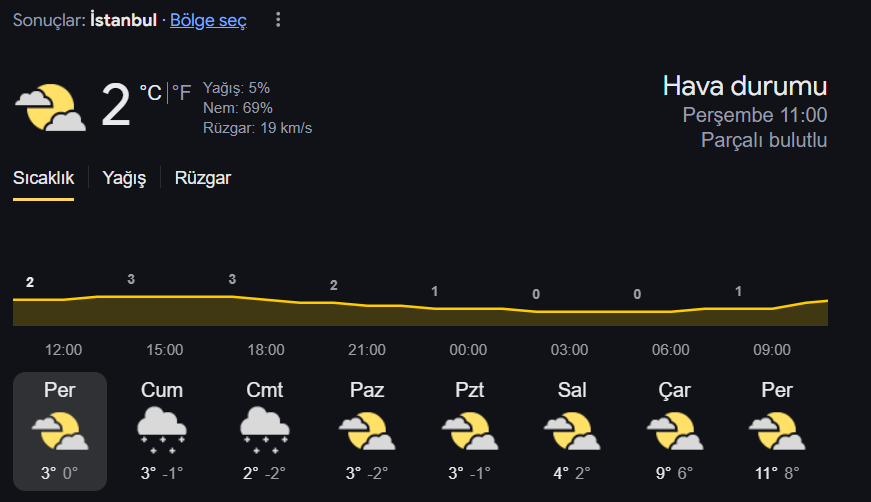This screenshot has height=502, width=871.
Task: Select the °C temperature unit
Action: (x=150, y=92)
